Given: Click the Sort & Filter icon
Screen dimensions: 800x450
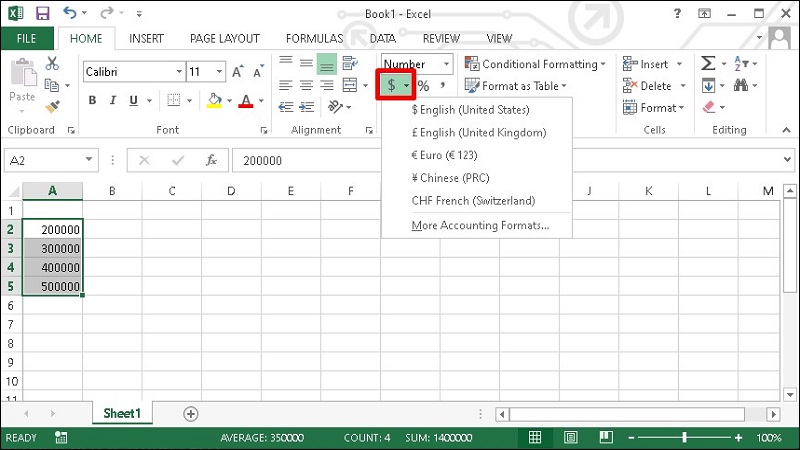Looking at the screenshot, I should [x=741, y=63].
